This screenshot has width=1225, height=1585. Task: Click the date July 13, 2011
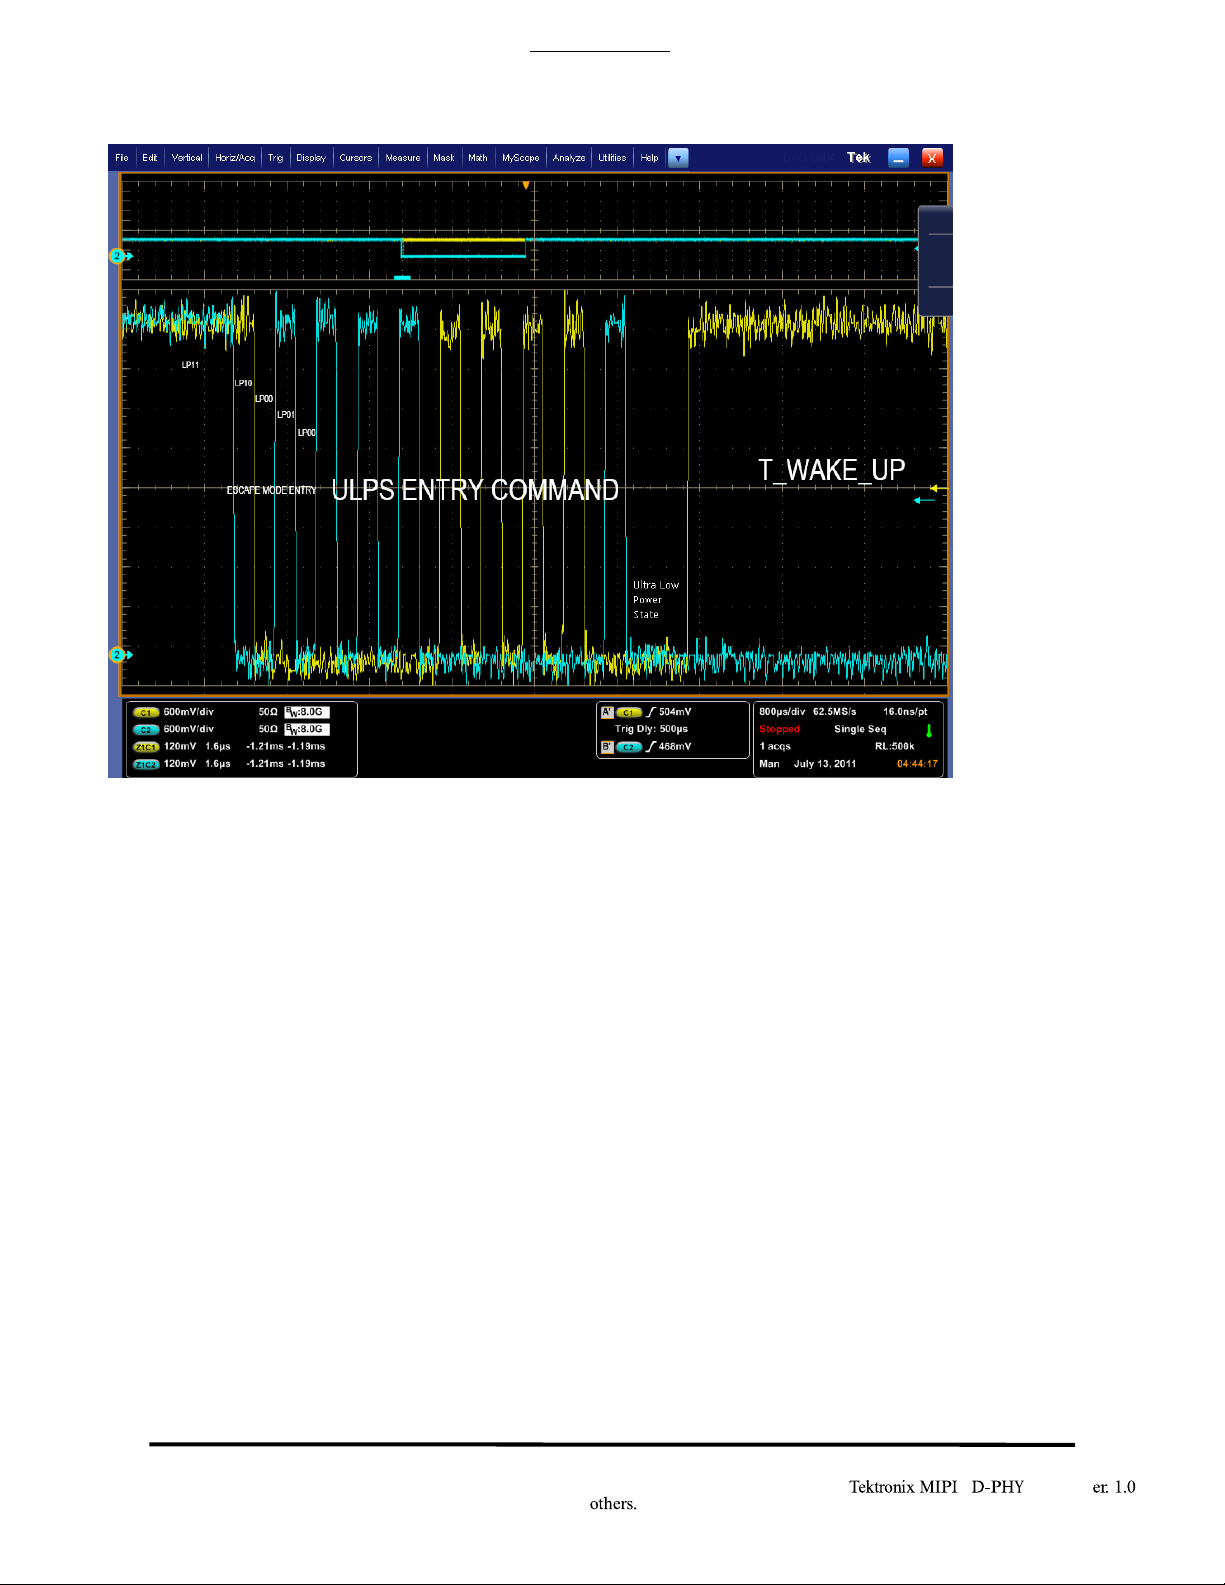(825, 763)
